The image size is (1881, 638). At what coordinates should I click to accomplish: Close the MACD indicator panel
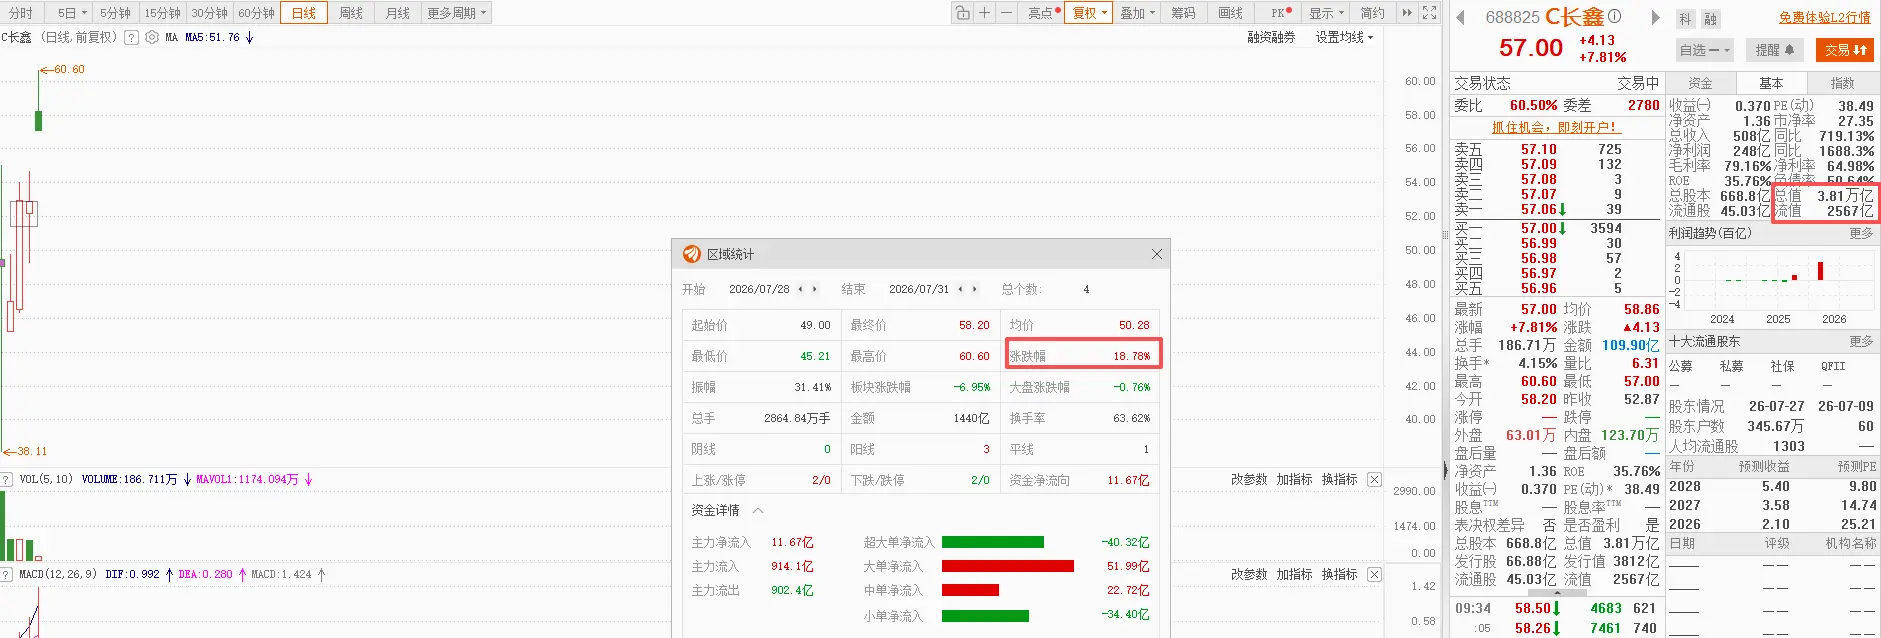1374,574
